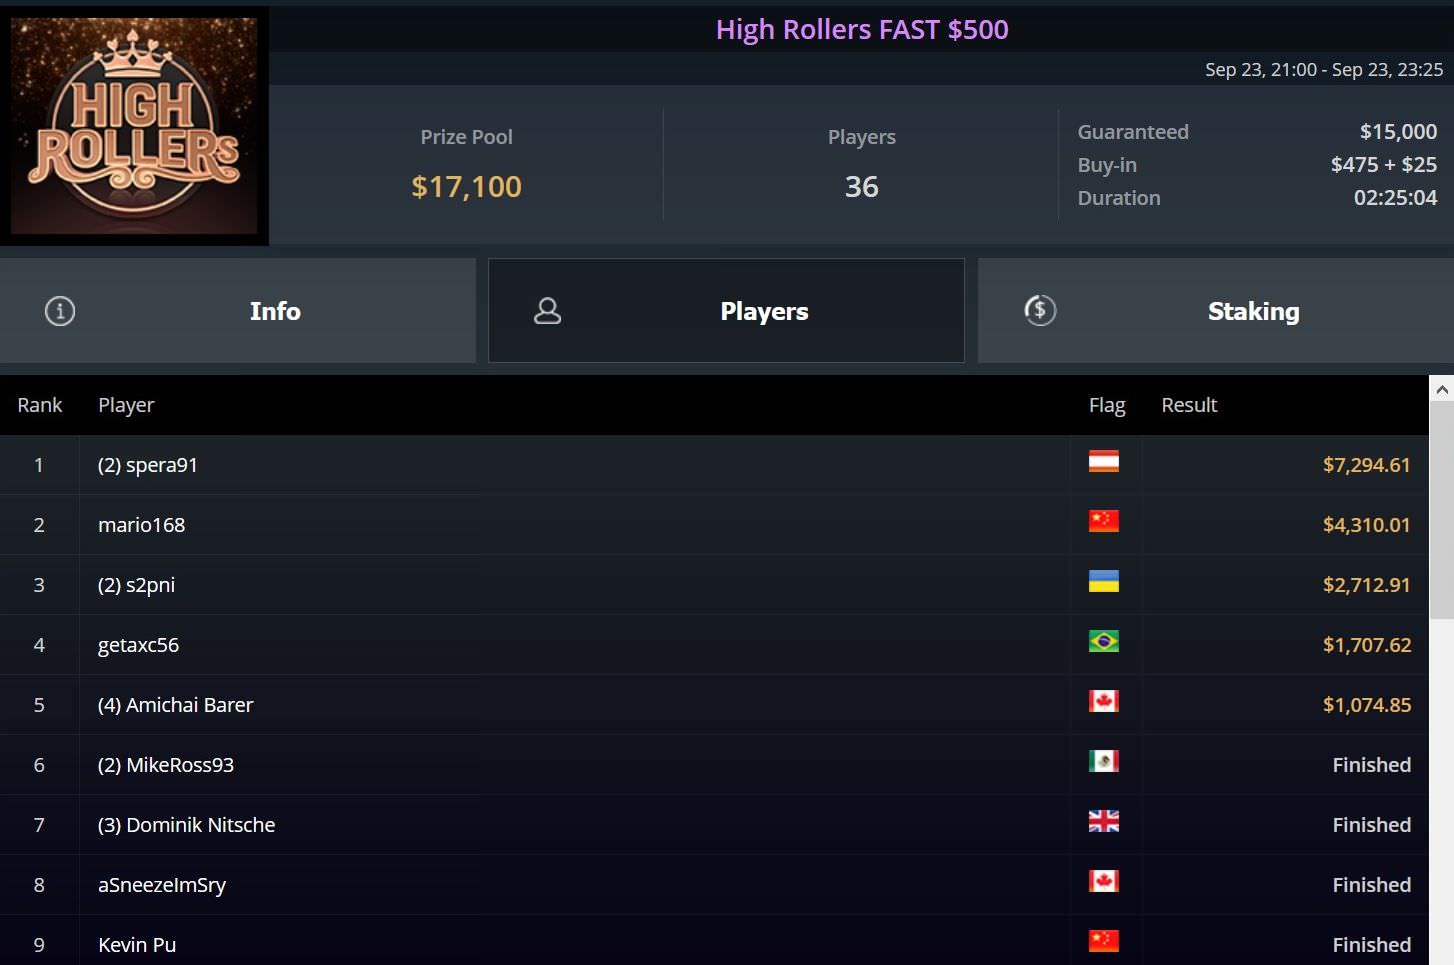The image size is (1454, 965).
Task: Click the High Rollers FAST $500 title
Action: [x=862, y=30]
